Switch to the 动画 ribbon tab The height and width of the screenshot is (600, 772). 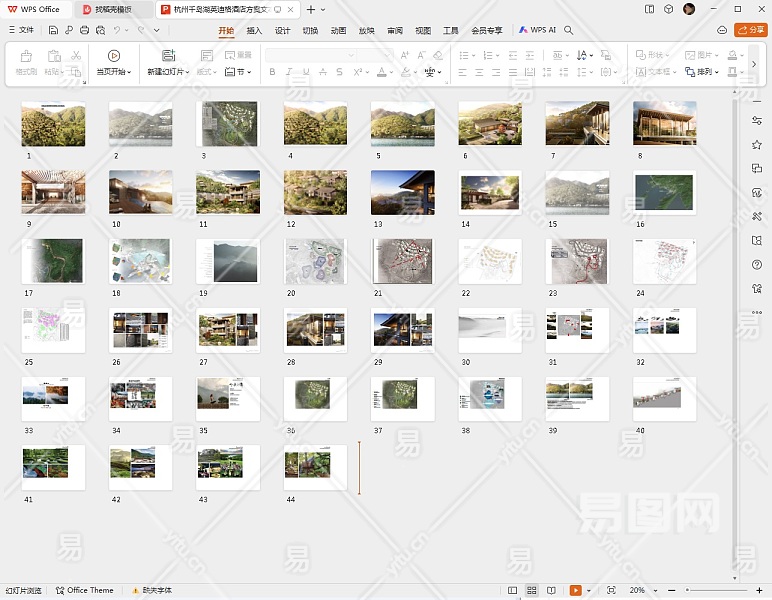pyautogui.click(x=338, y=31)
